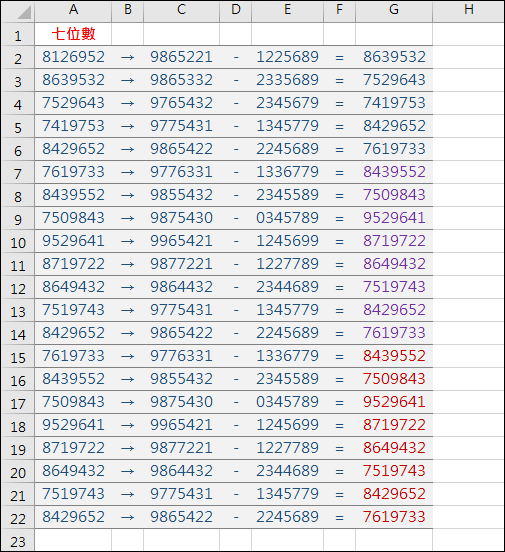Select row 15 header
Viewport: 505px width, 552px height.
coord(18,356)
